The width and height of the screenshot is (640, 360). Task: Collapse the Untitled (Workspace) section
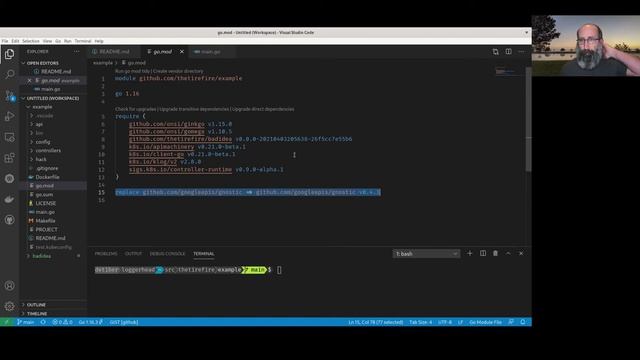pos(53,98)
